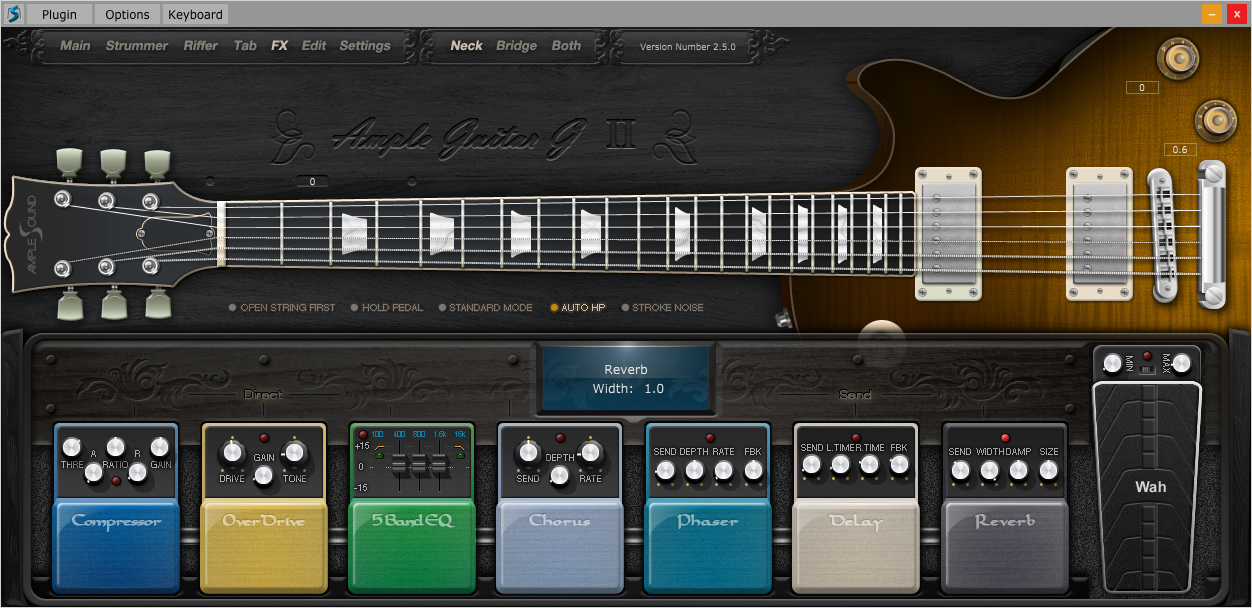The height and width of the screenshot is (608, 1252).
Task: Click the guitar's upper volume knob
Action: click(x=1178, y=59)
